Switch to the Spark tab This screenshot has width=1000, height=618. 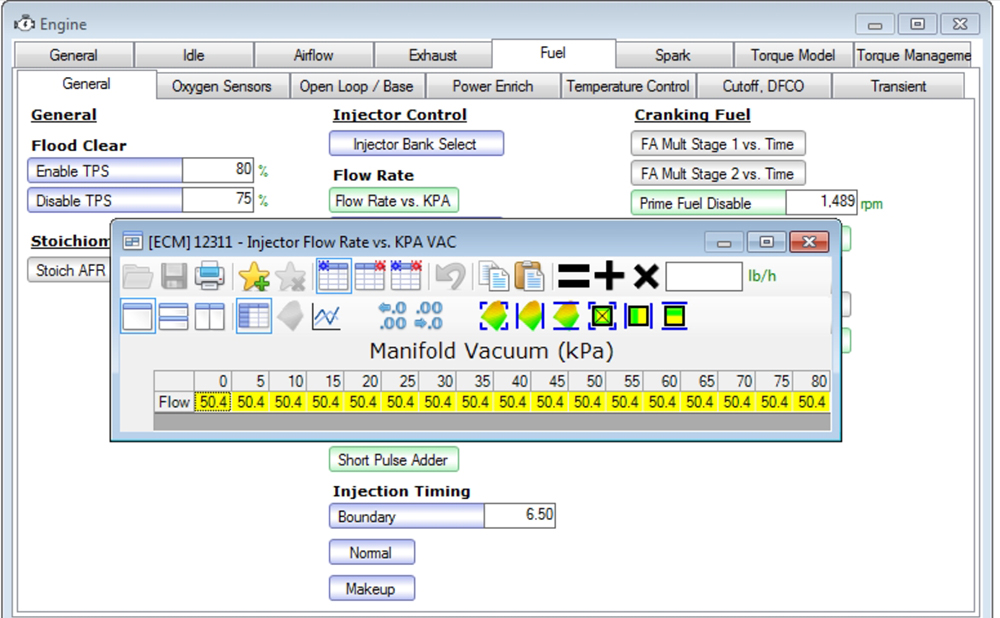pos(673,55)
